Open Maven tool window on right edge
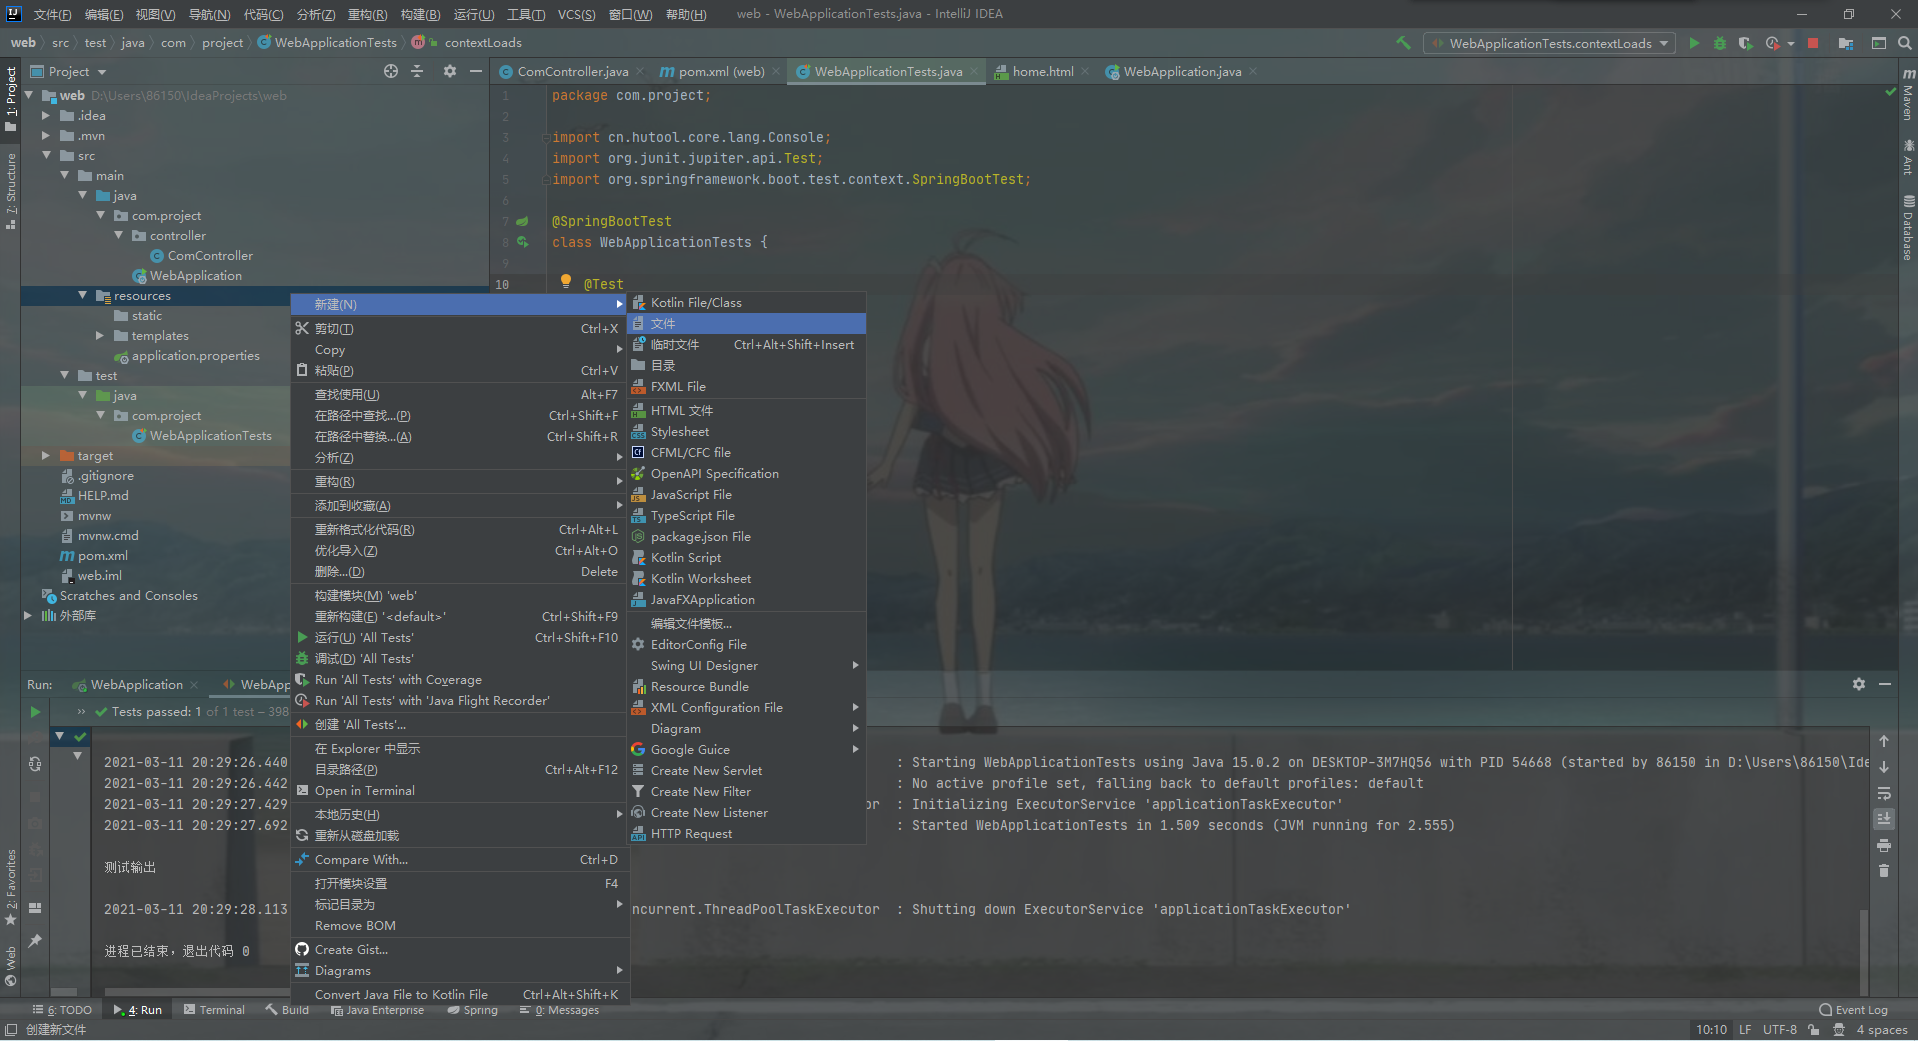 click(1908, 95)
